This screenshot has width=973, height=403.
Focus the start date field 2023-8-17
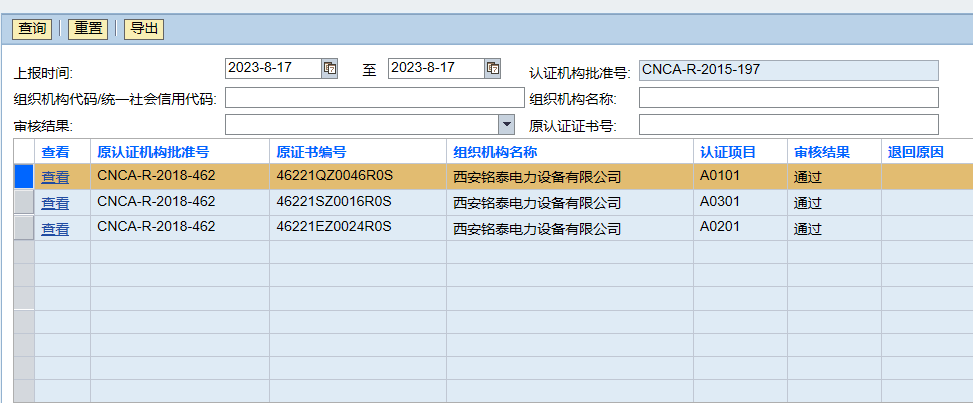273,68
